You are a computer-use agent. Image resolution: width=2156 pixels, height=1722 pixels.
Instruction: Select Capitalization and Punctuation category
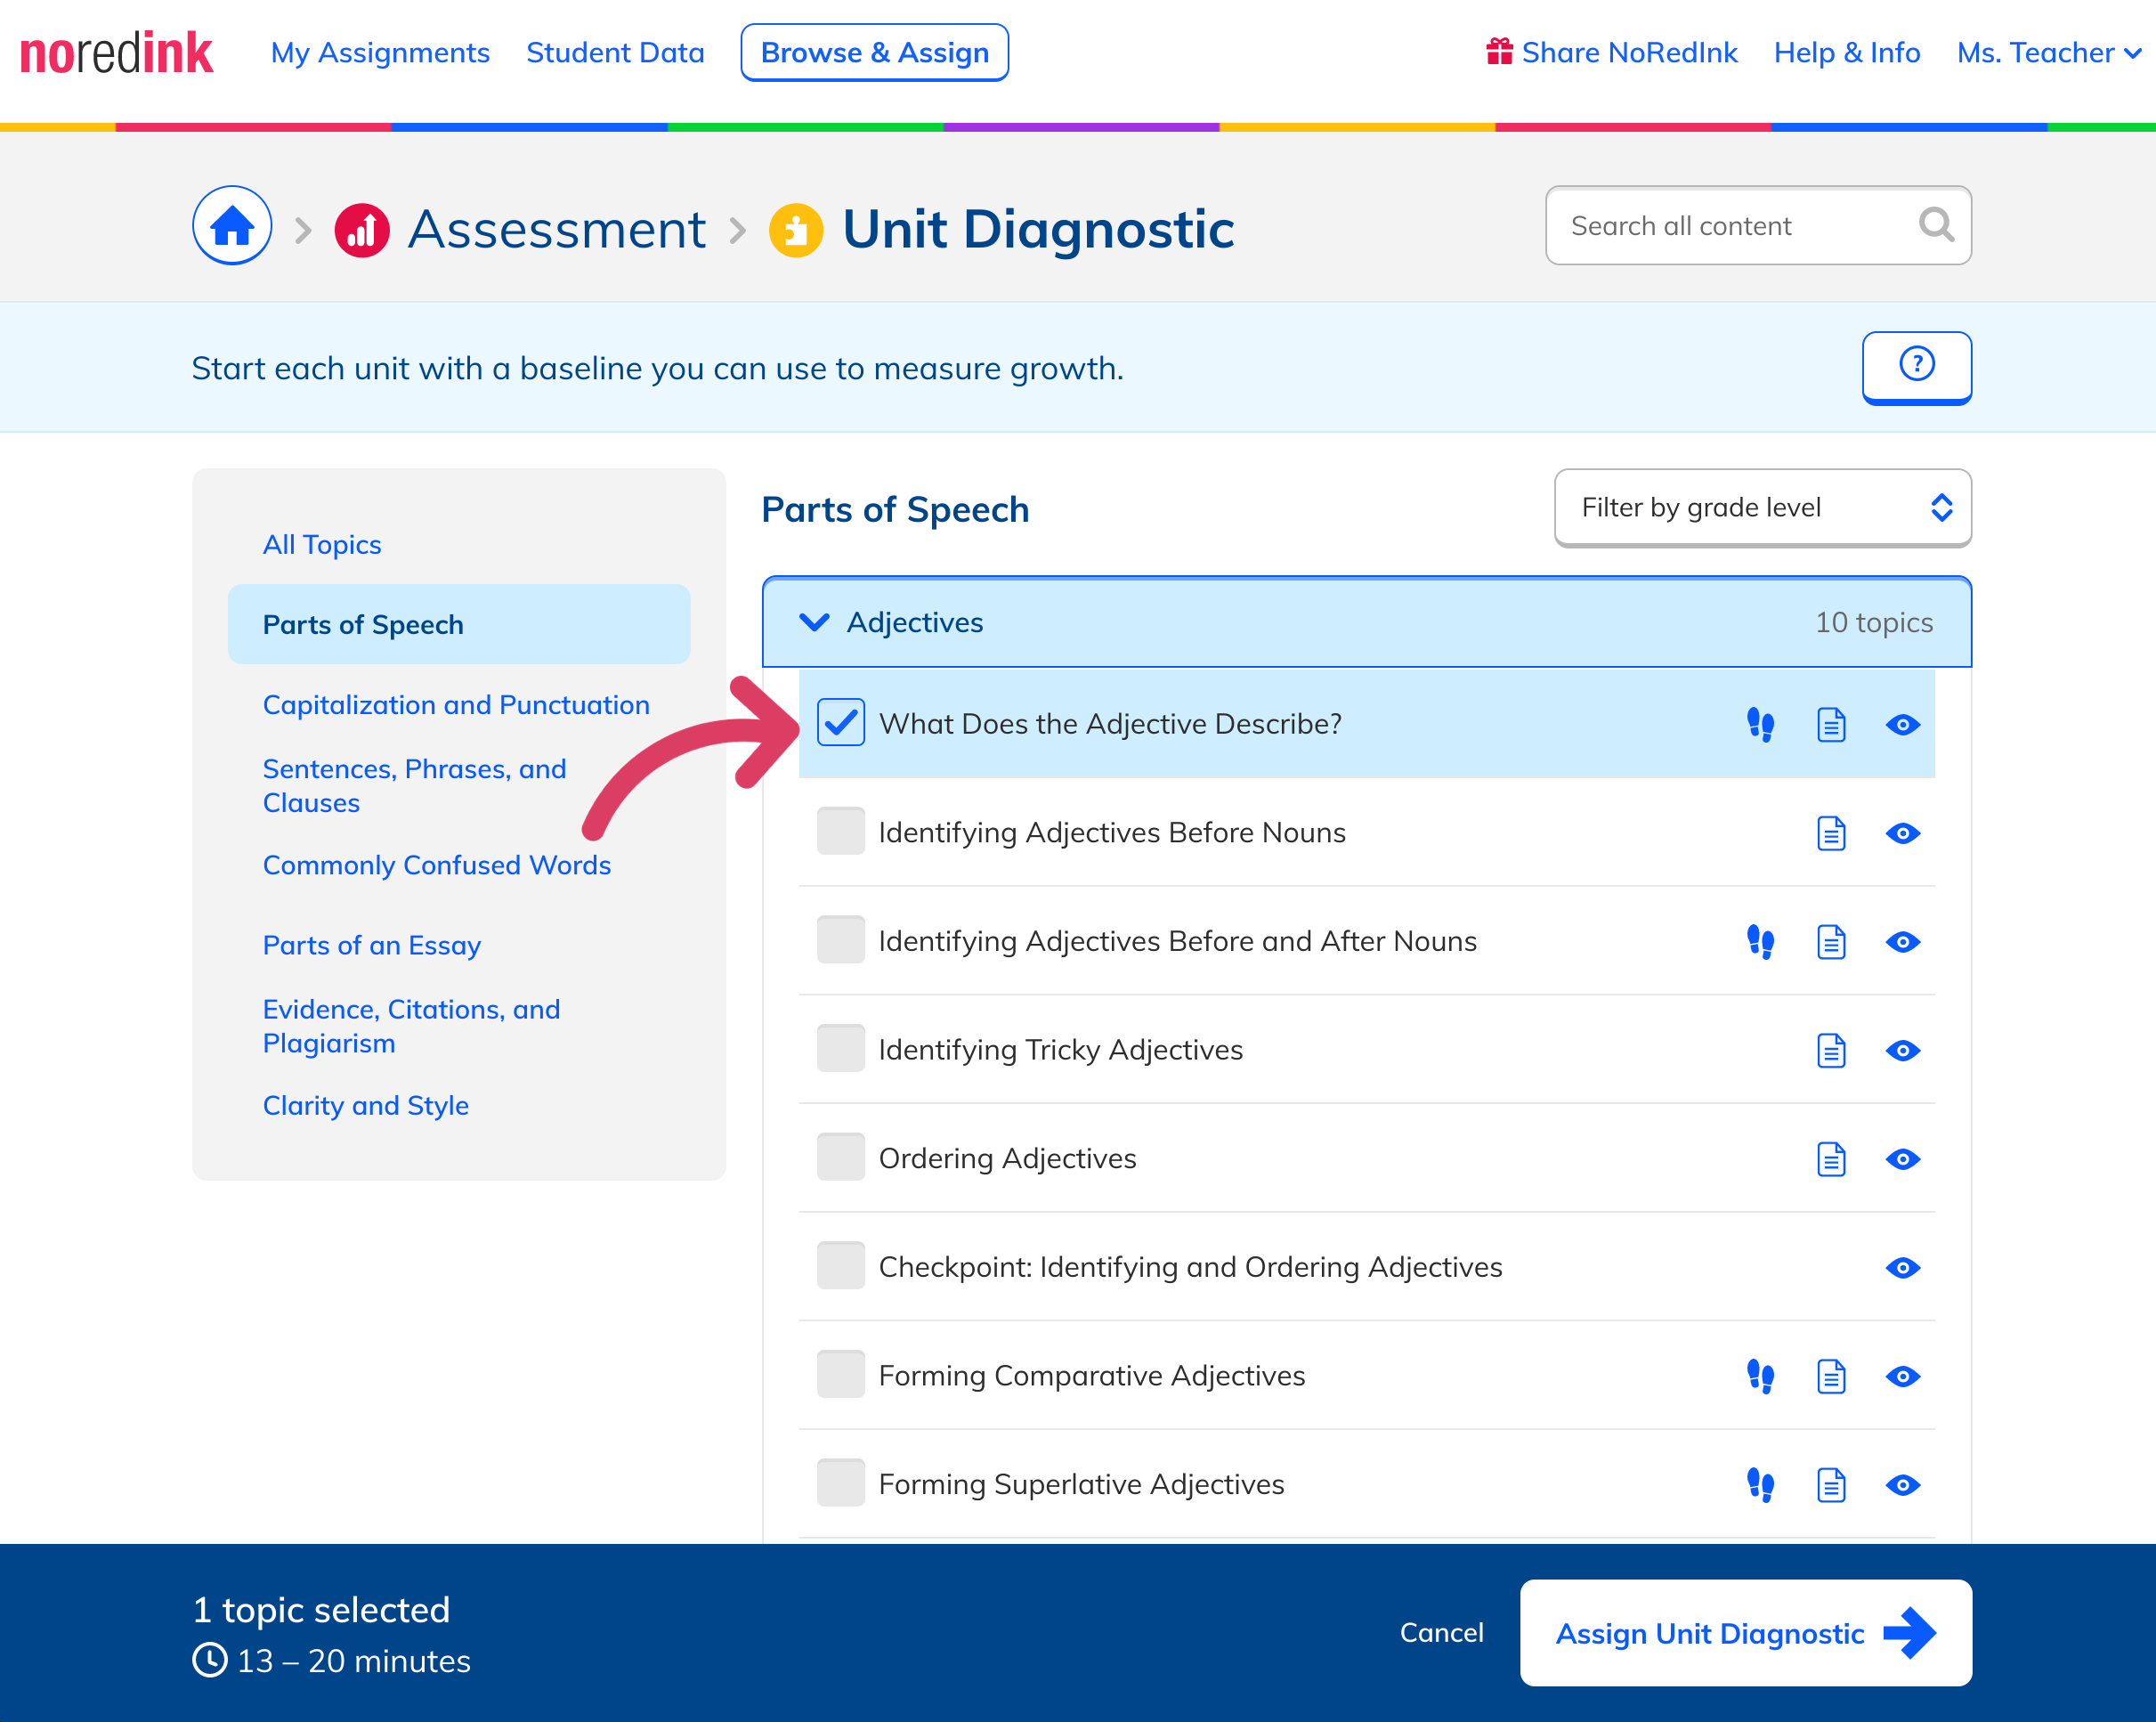pos(456,705)
